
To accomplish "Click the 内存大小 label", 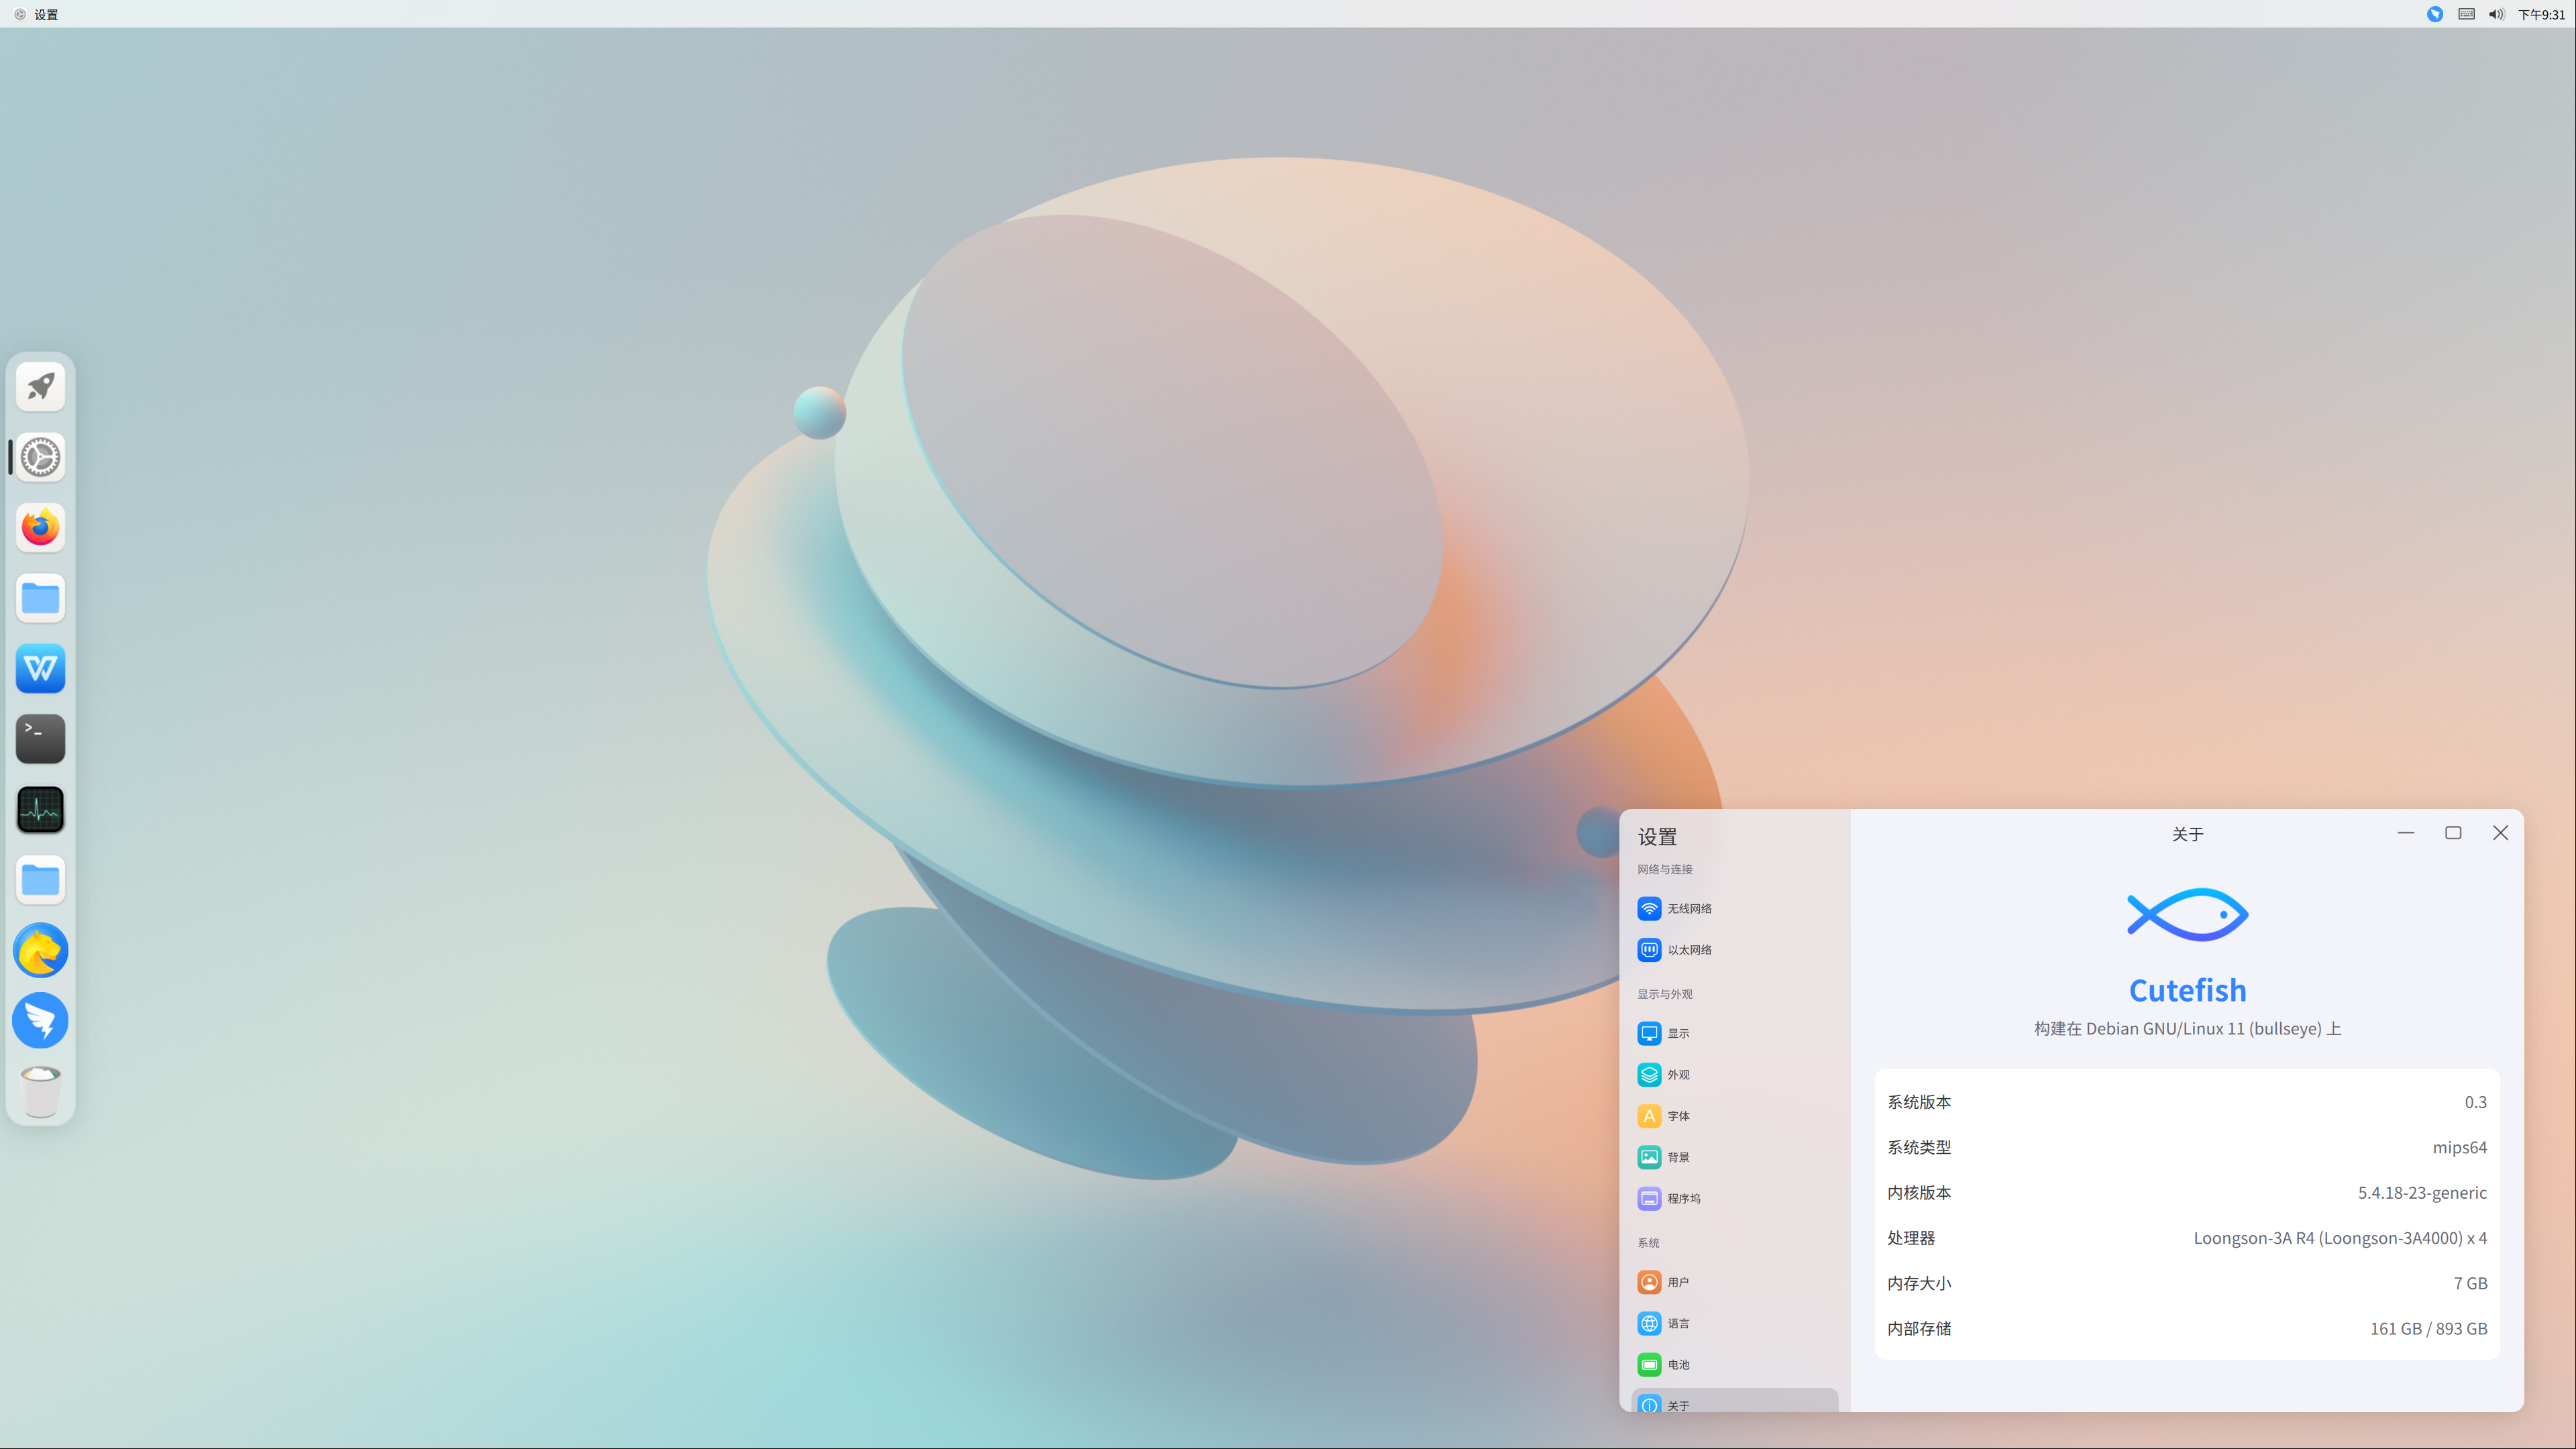I will point(1919,1283).
